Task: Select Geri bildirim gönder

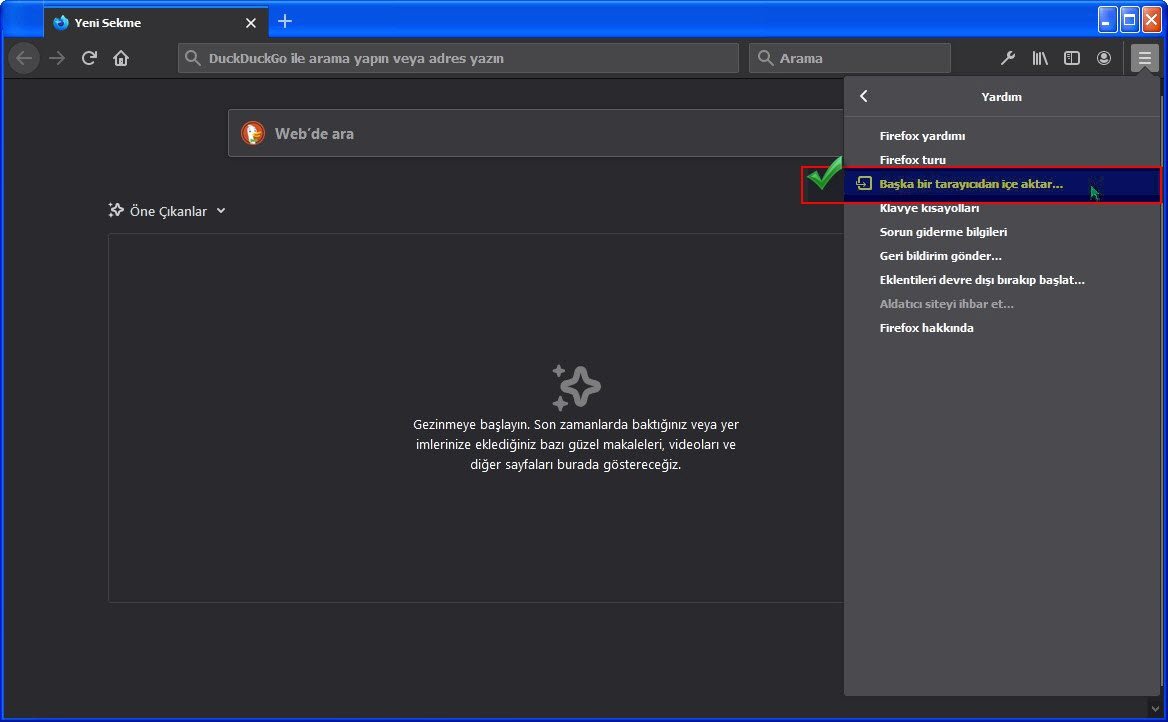Action: point(1002,256)
